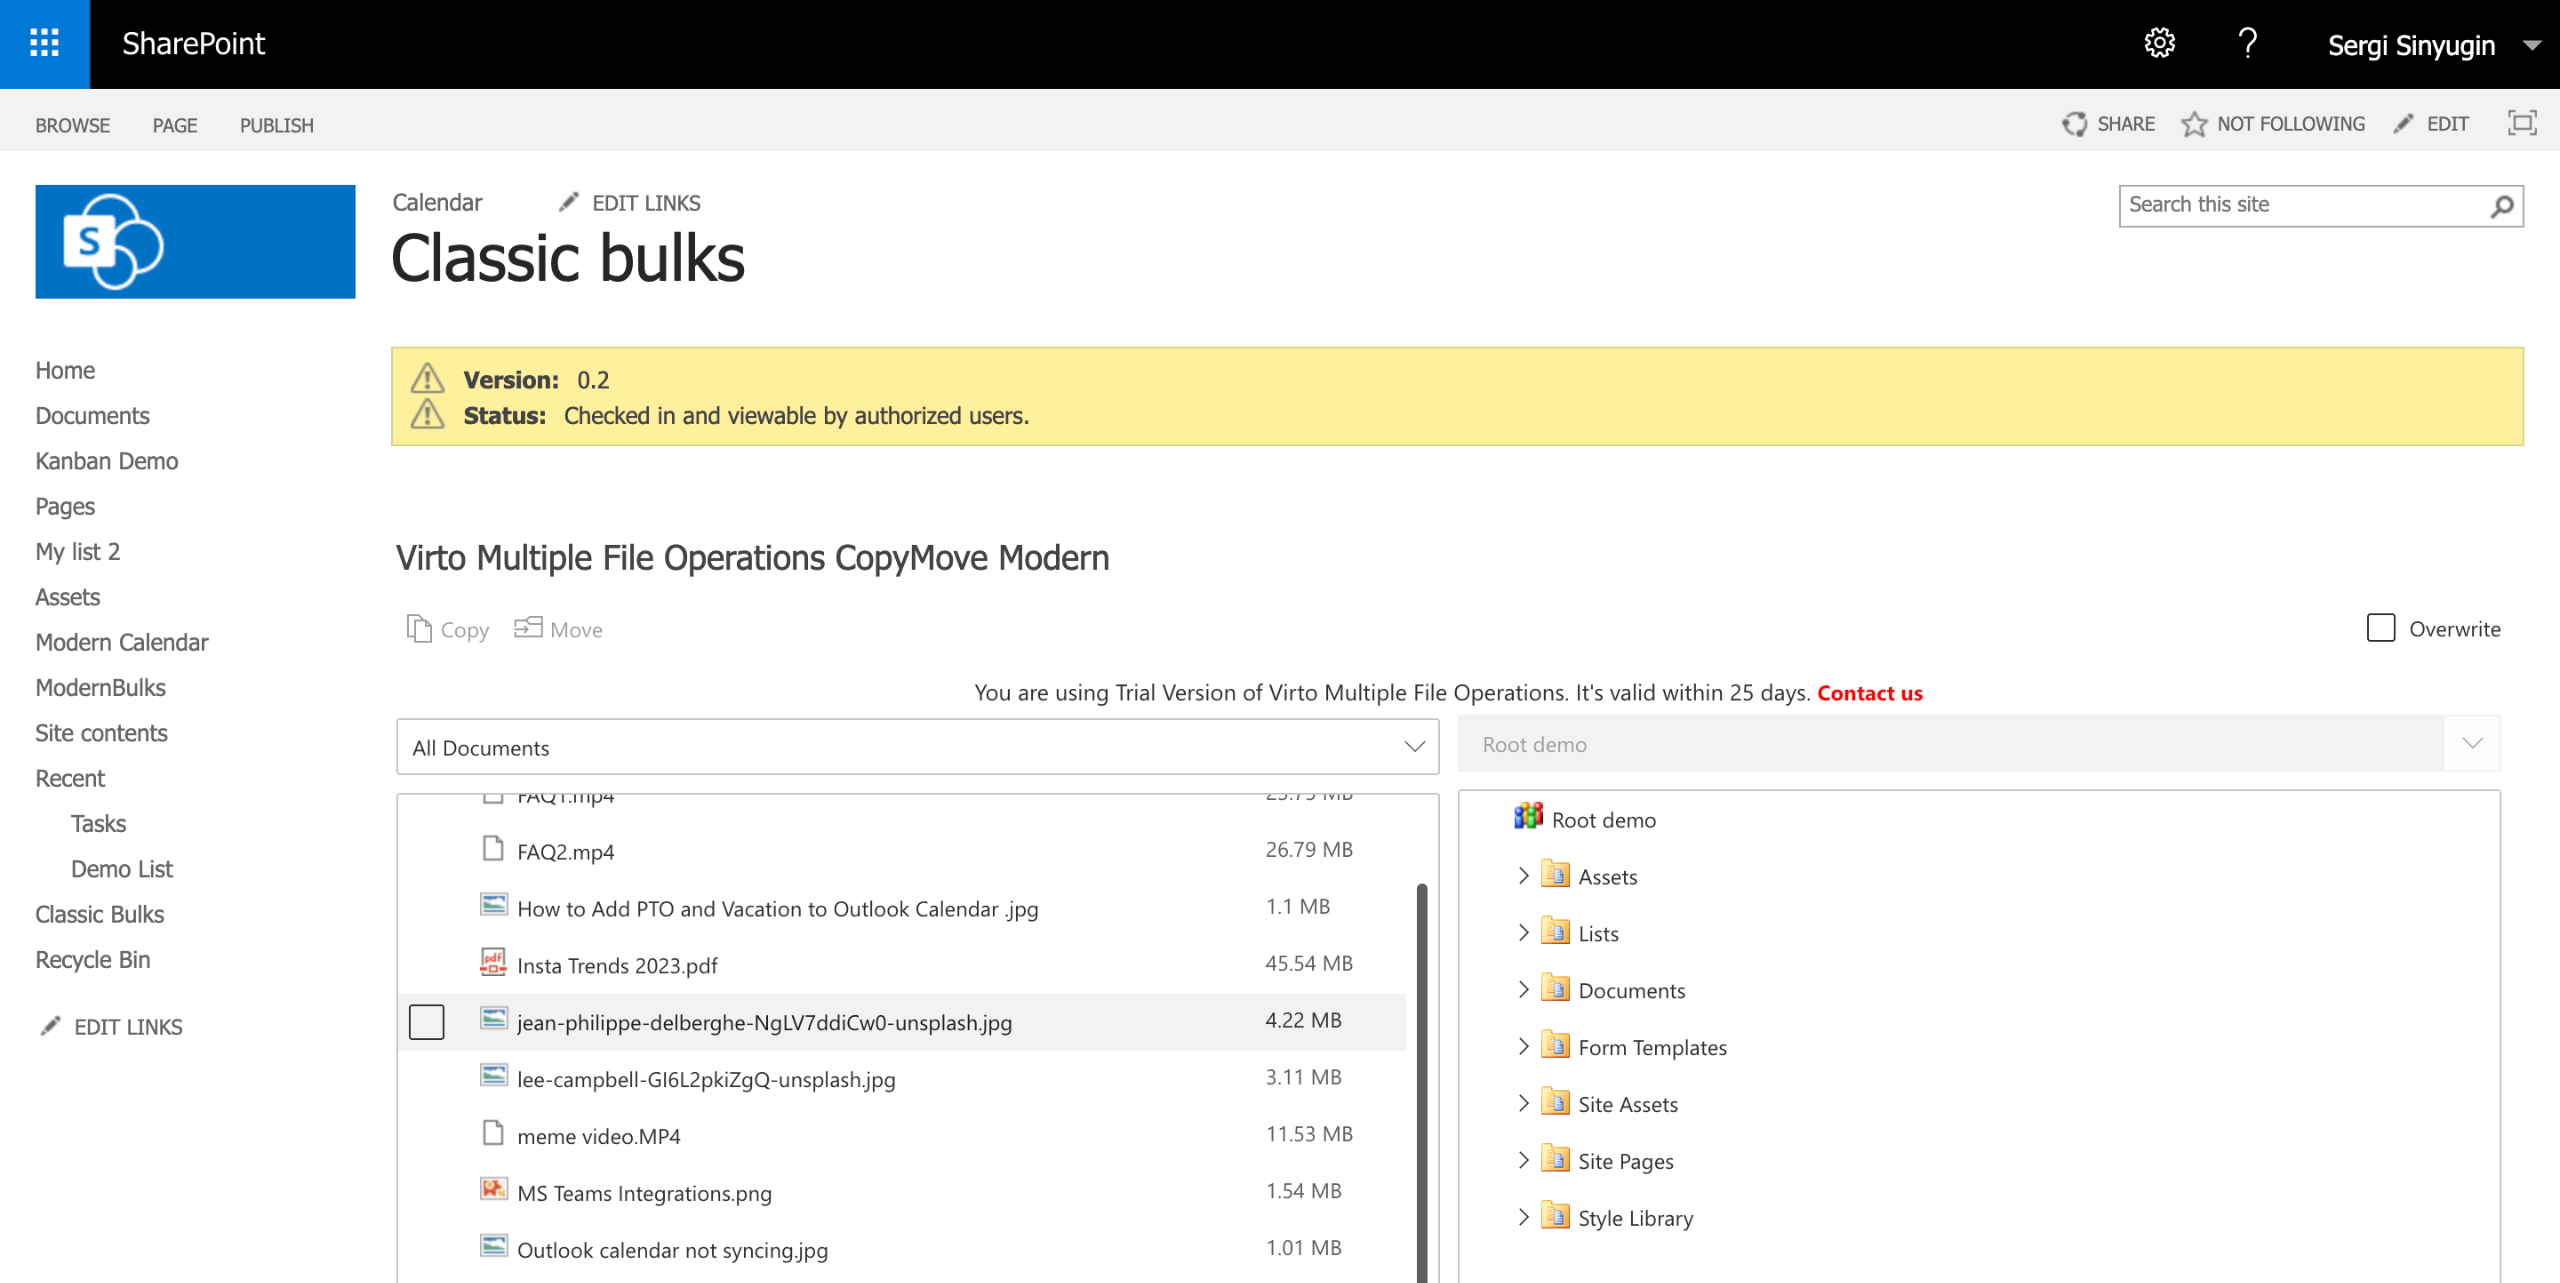Click the Copy files icon
Screen dimensions: 2560x1283
click(x=419, y=629)
